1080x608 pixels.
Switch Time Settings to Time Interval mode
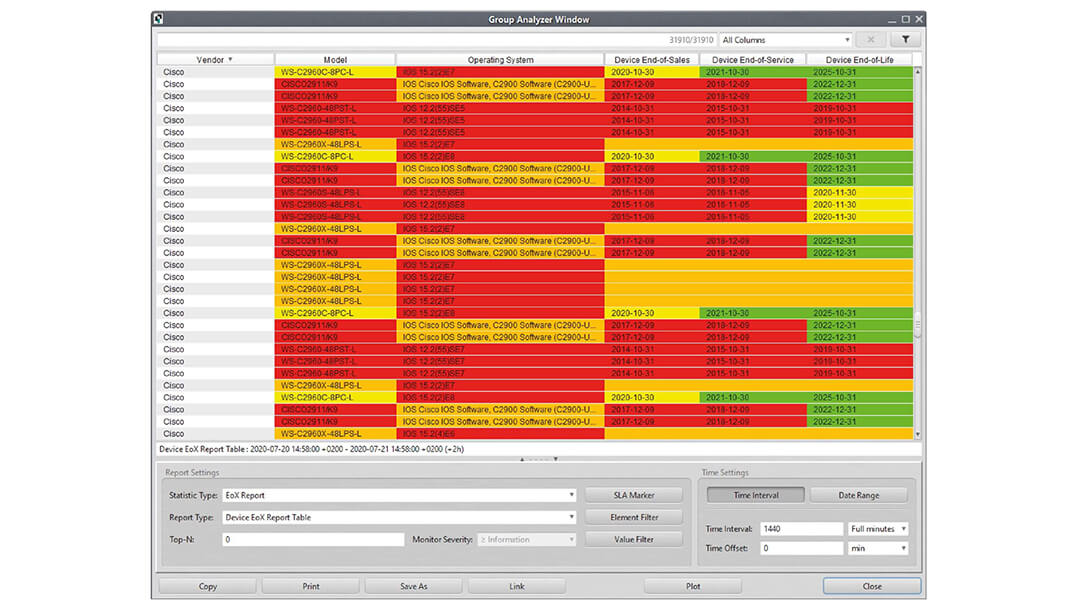tap(755, 494)
